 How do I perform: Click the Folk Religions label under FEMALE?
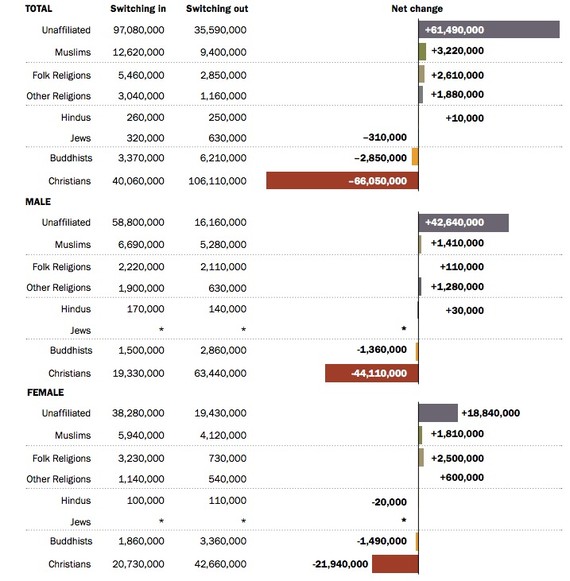tap(62, 459)
